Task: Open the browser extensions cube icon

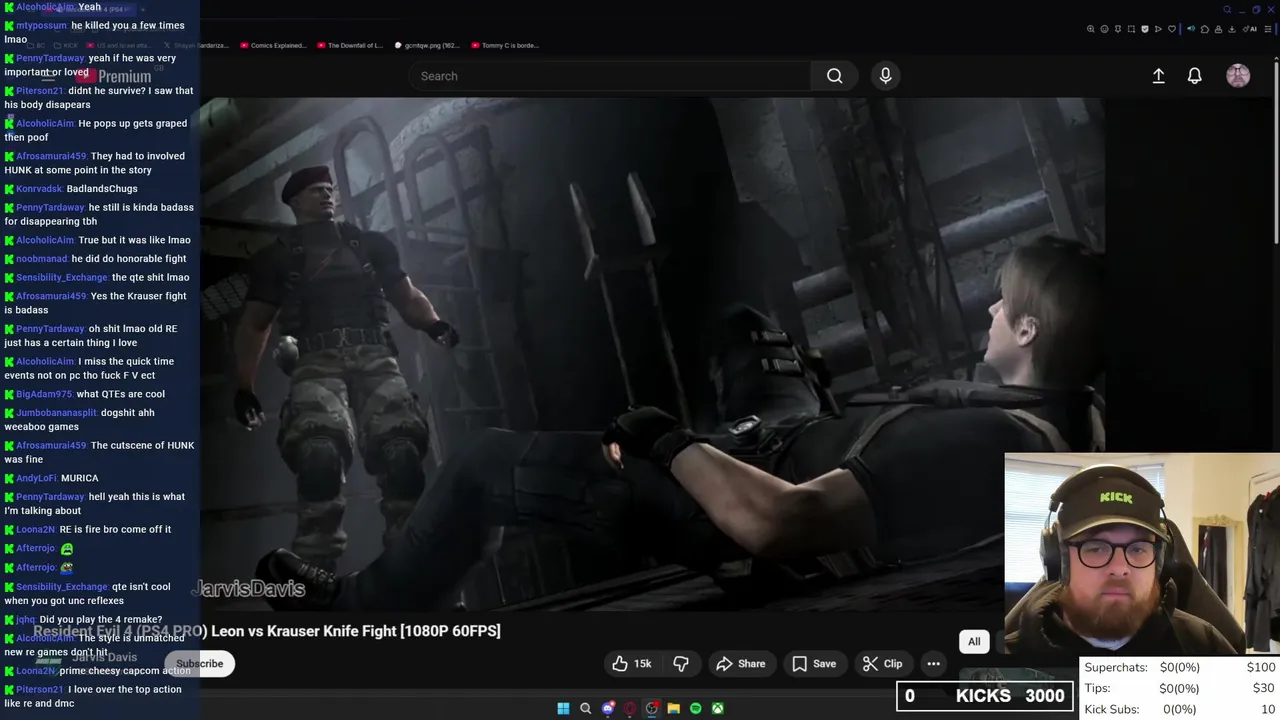Action: pyautogui.click(x=1205, y=29)
